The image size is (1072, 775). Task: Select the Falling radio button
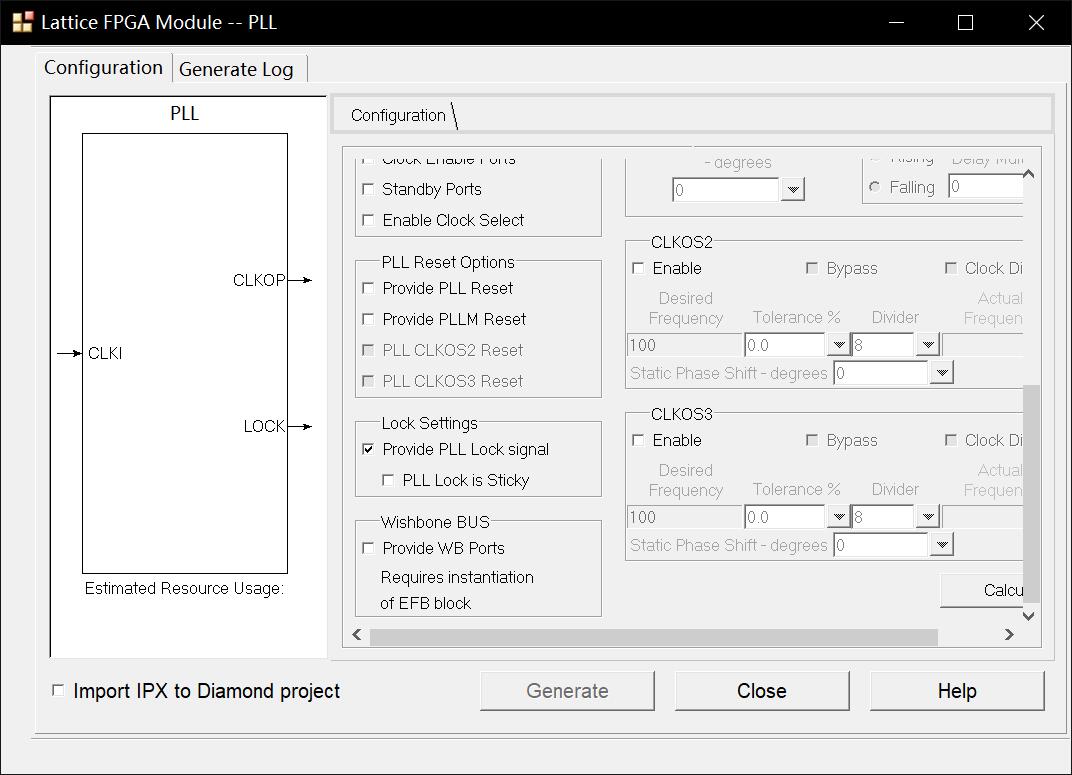click(874, 187)
